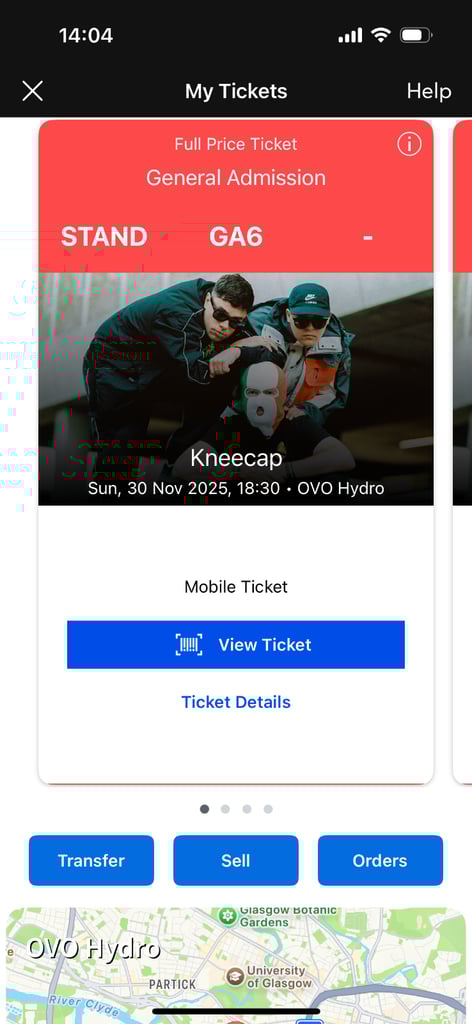This screenshot has width=472, height=1024.
Task: Tap the battery status icon
Action: point(416,35)
